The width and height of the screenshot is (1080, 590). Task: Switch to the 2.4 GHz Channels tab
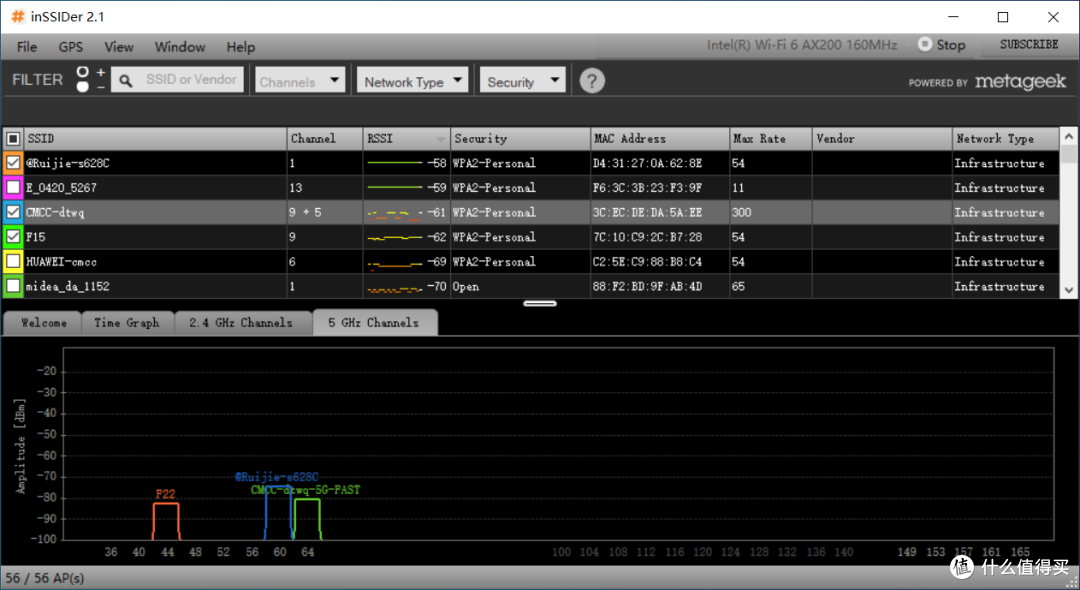click(242, 323)
